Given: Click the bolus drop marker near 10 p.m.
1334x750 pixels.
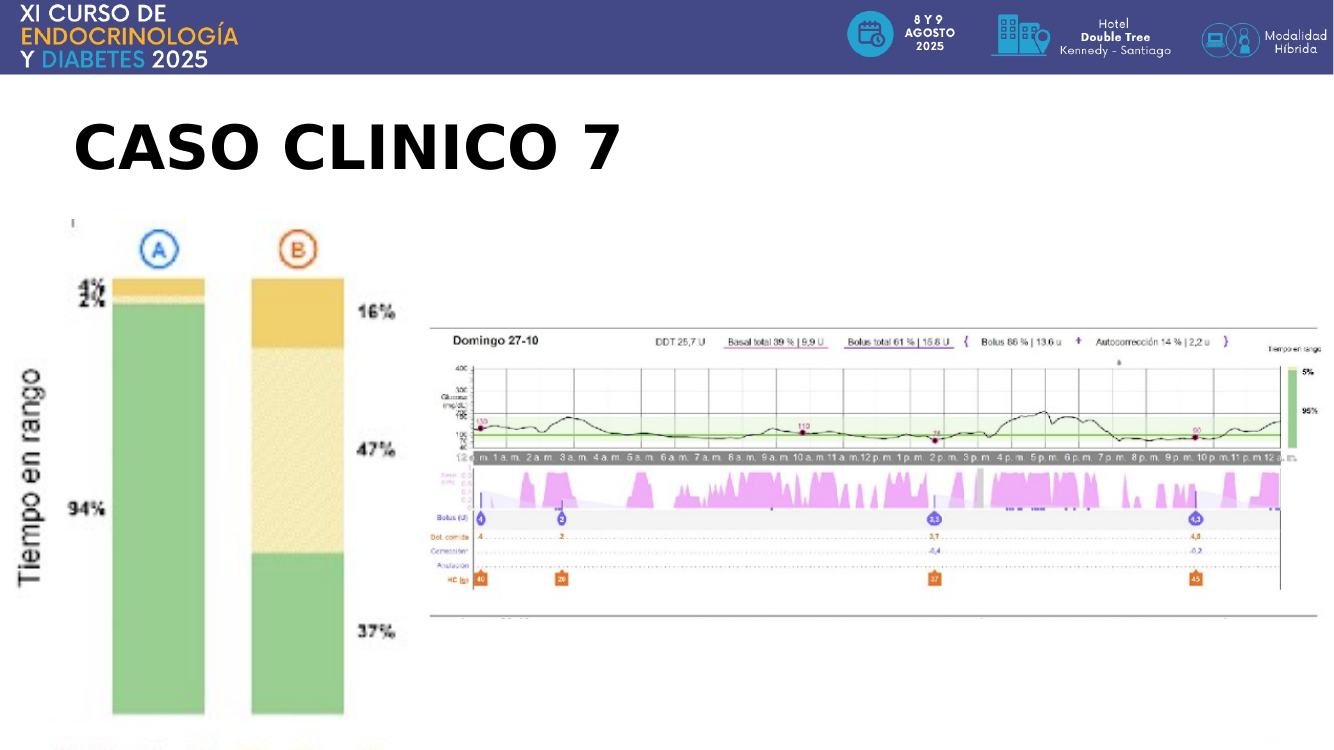Looking at the screenshot, I should (1195, 518).
